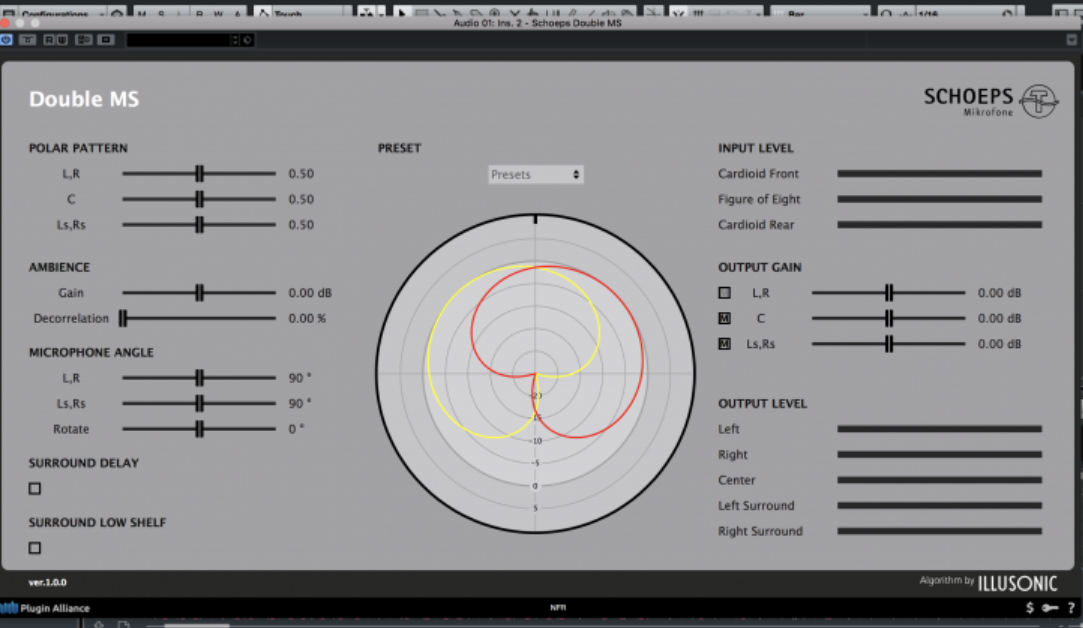Click the Plugin Alliance logo

click(x=46, y=608)
